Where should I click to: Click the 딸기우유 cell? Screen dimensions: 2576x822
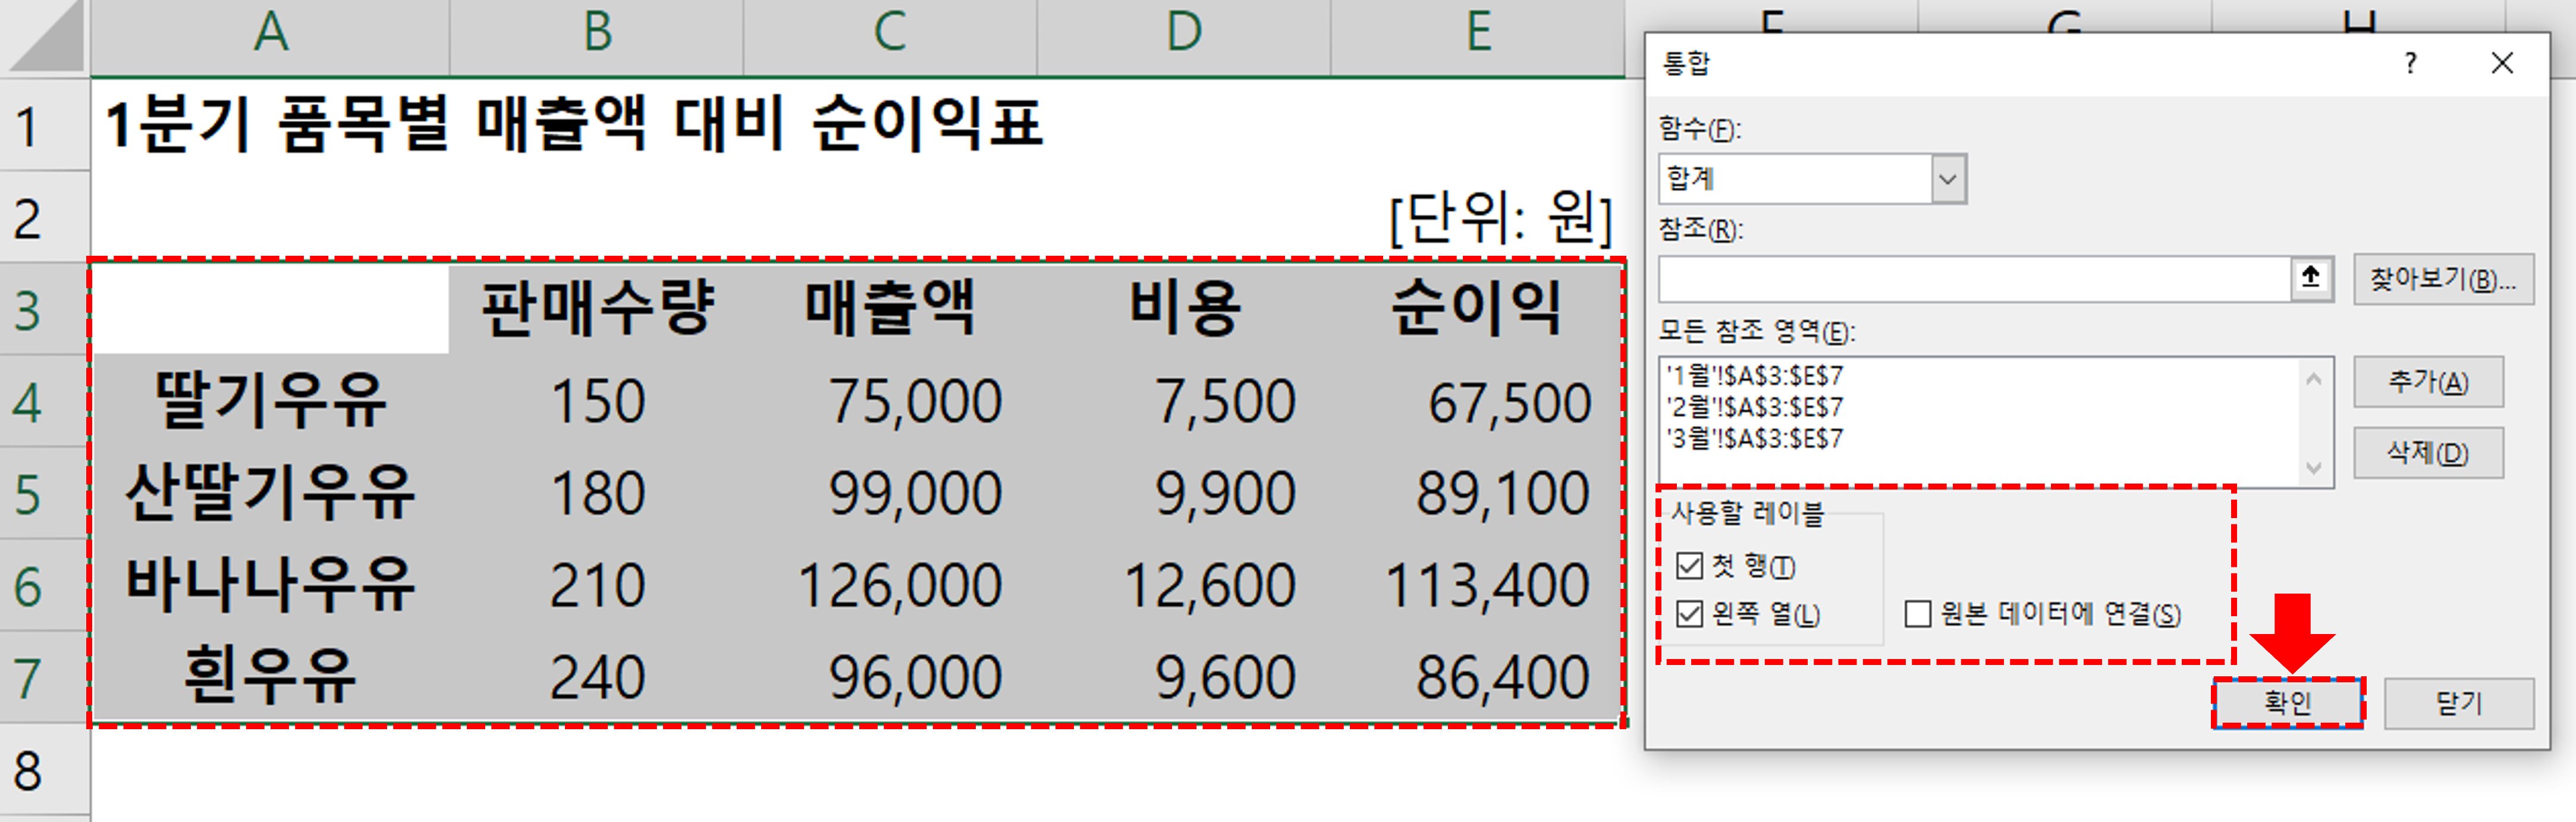[270, 401]
